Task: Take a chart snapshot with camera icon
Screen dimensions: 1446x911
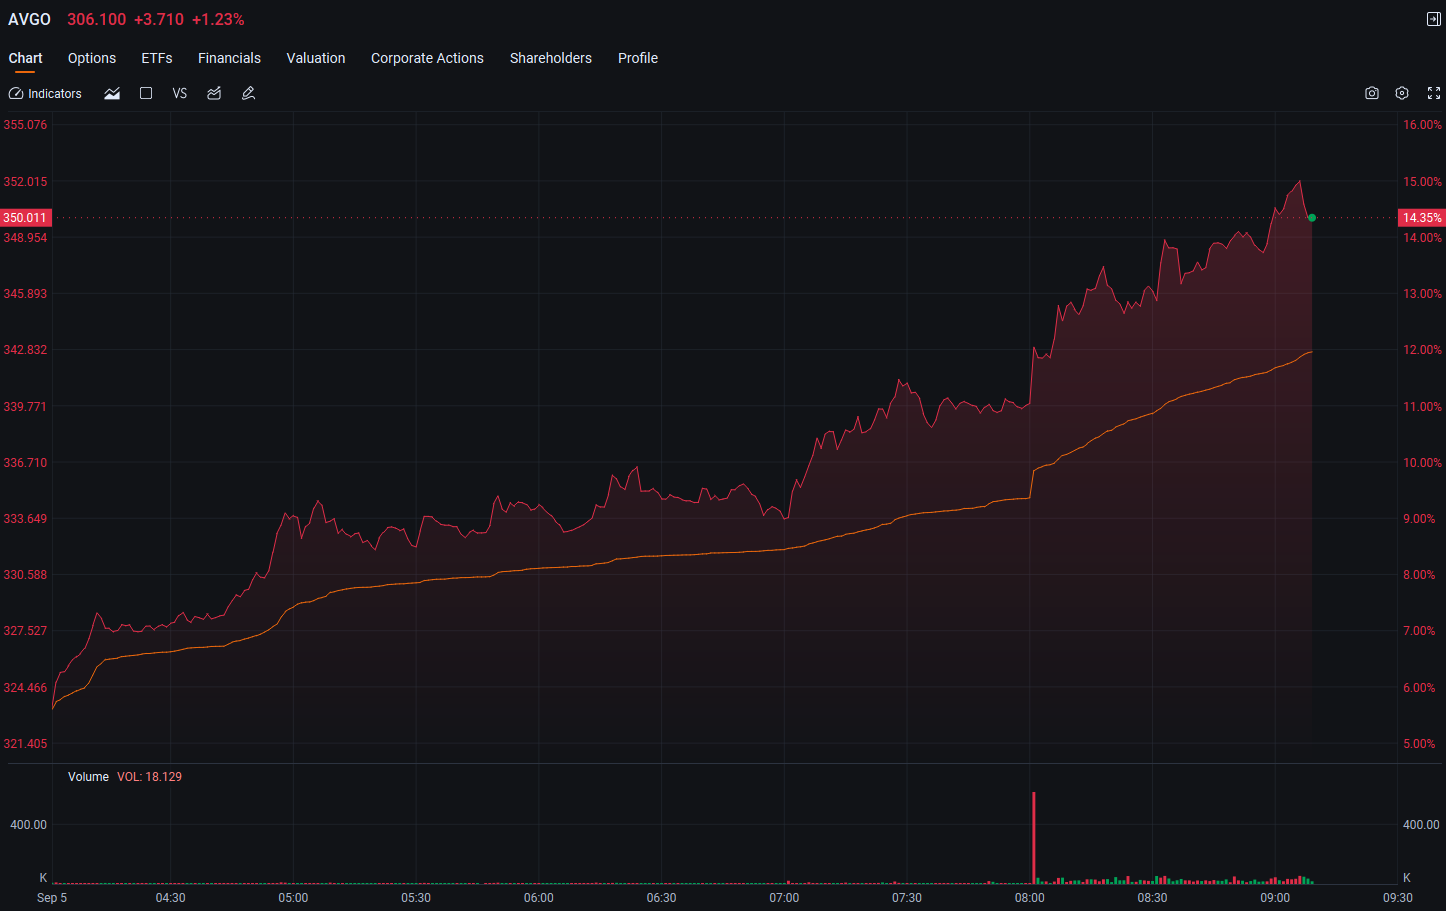Action: click(1372, 93)
